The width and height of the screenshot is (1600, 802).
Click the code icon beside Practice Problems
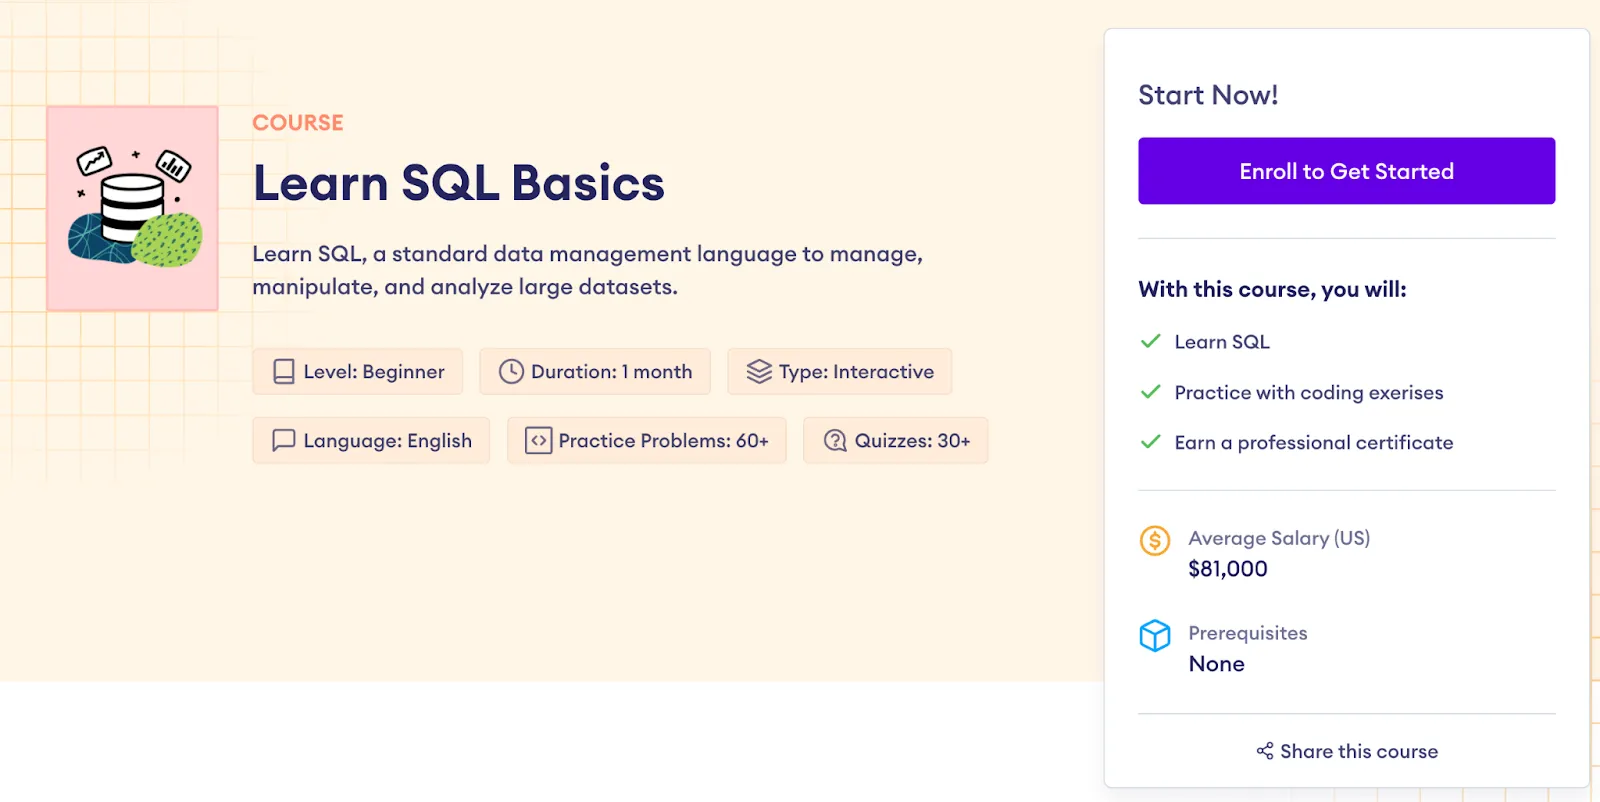pyautogui.click(x=539, y=441)
